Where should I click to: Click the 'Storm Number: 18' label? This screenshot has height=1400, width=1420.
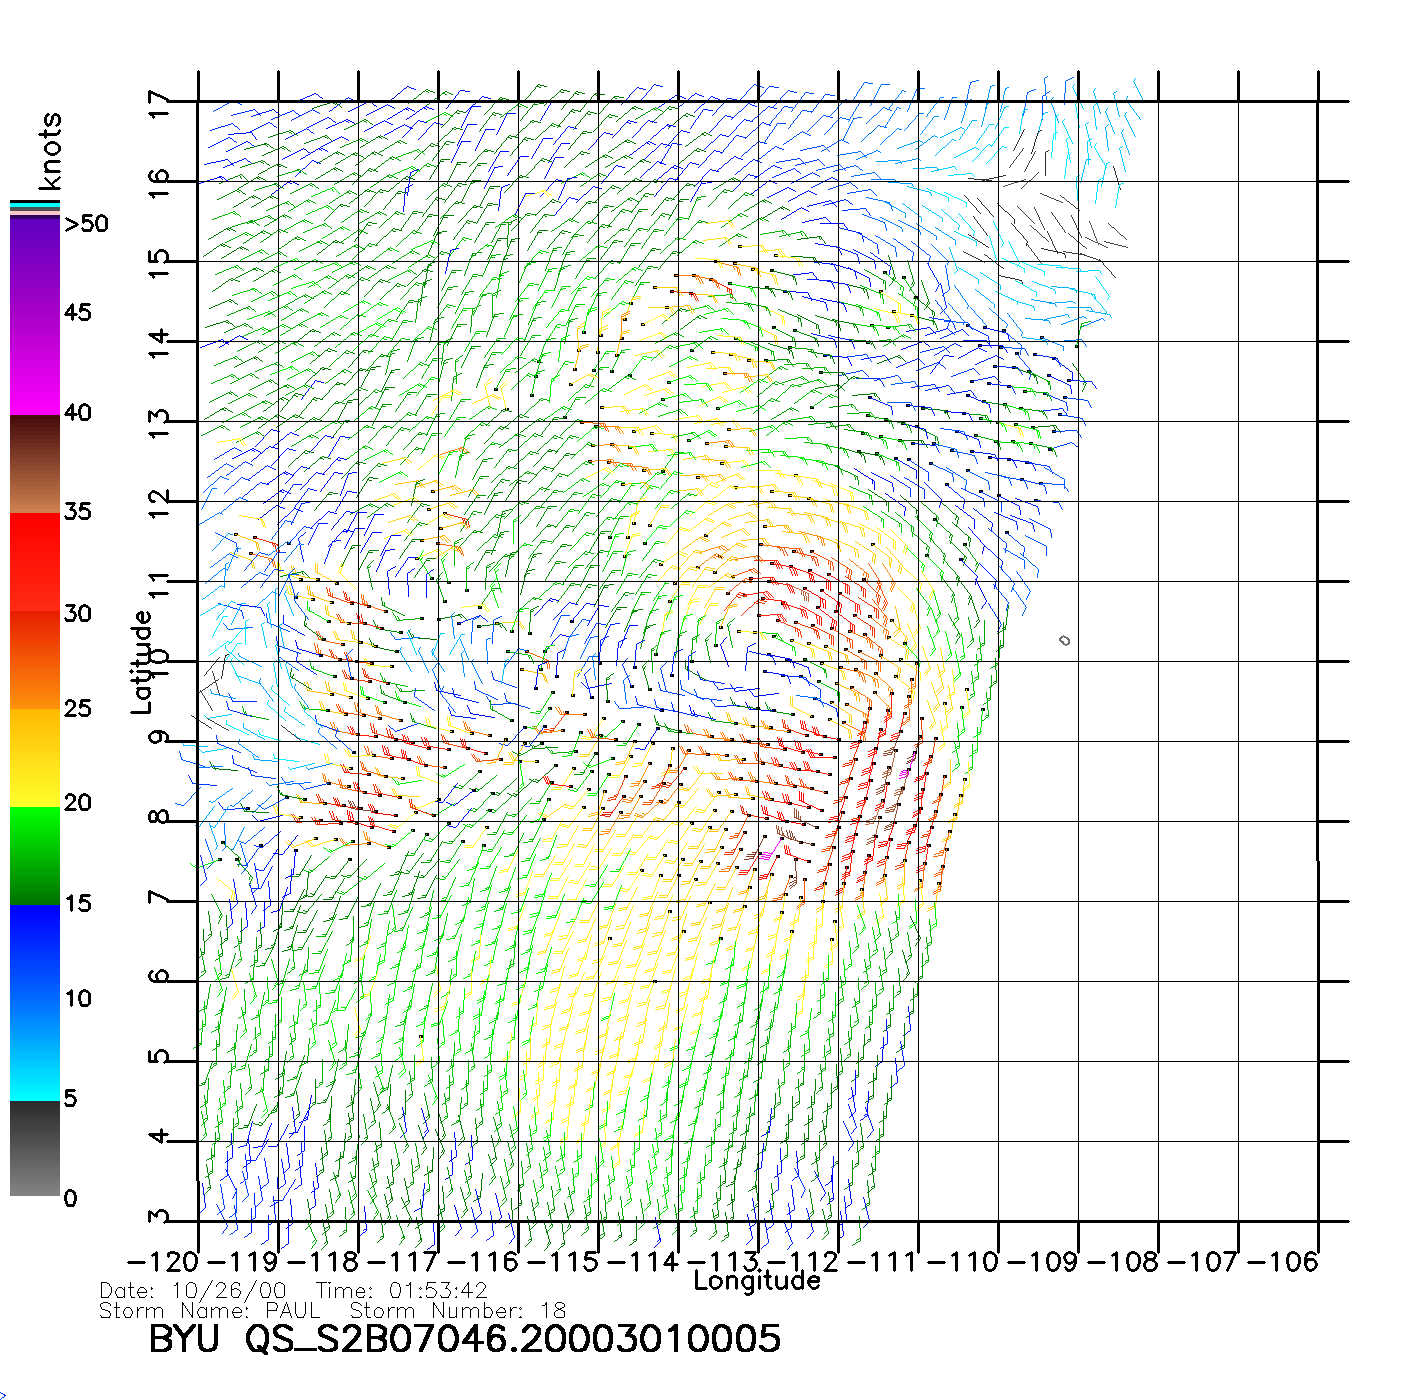(457, 1311)
